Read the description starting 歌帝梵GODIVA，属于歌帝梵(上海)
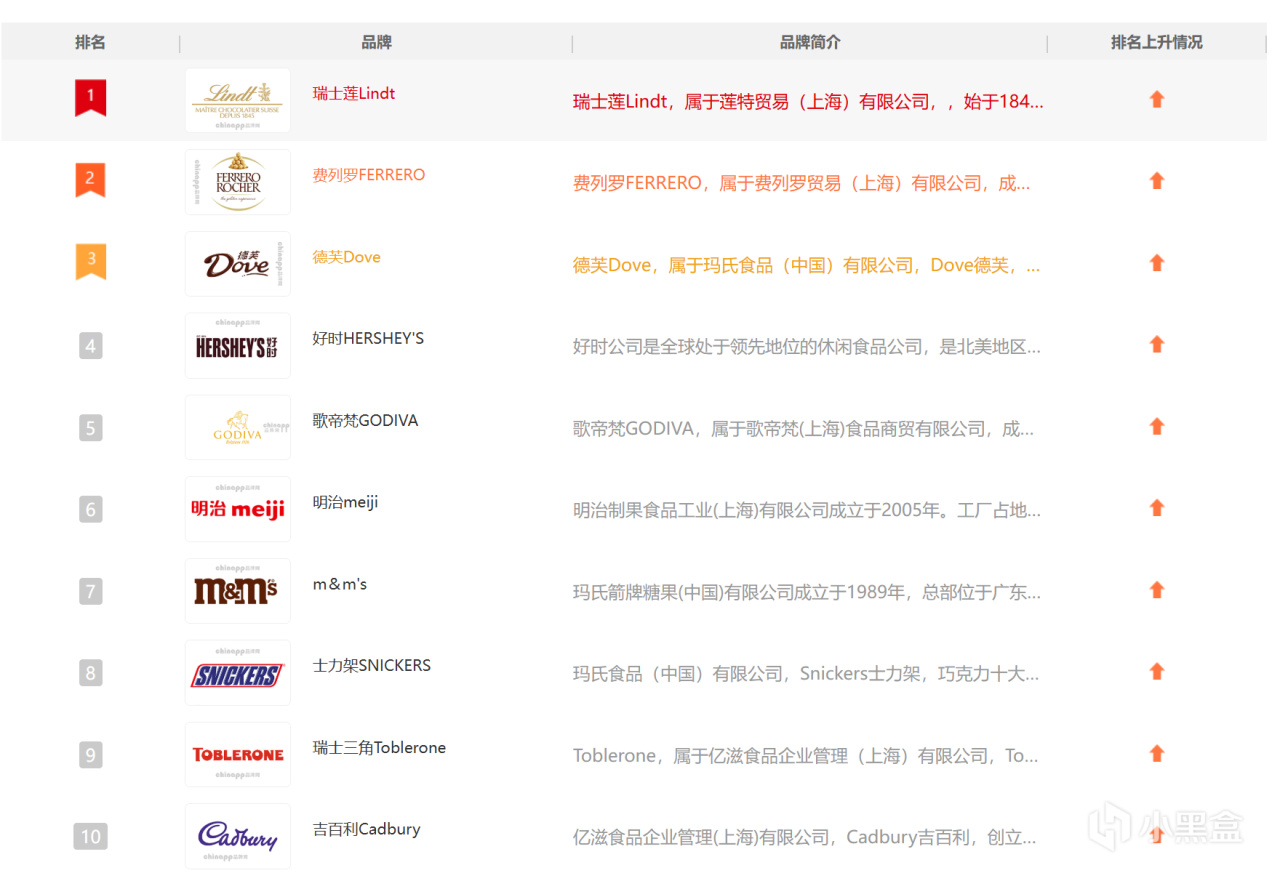Screen dimensions: 1280x873 (x=803, y=429)
